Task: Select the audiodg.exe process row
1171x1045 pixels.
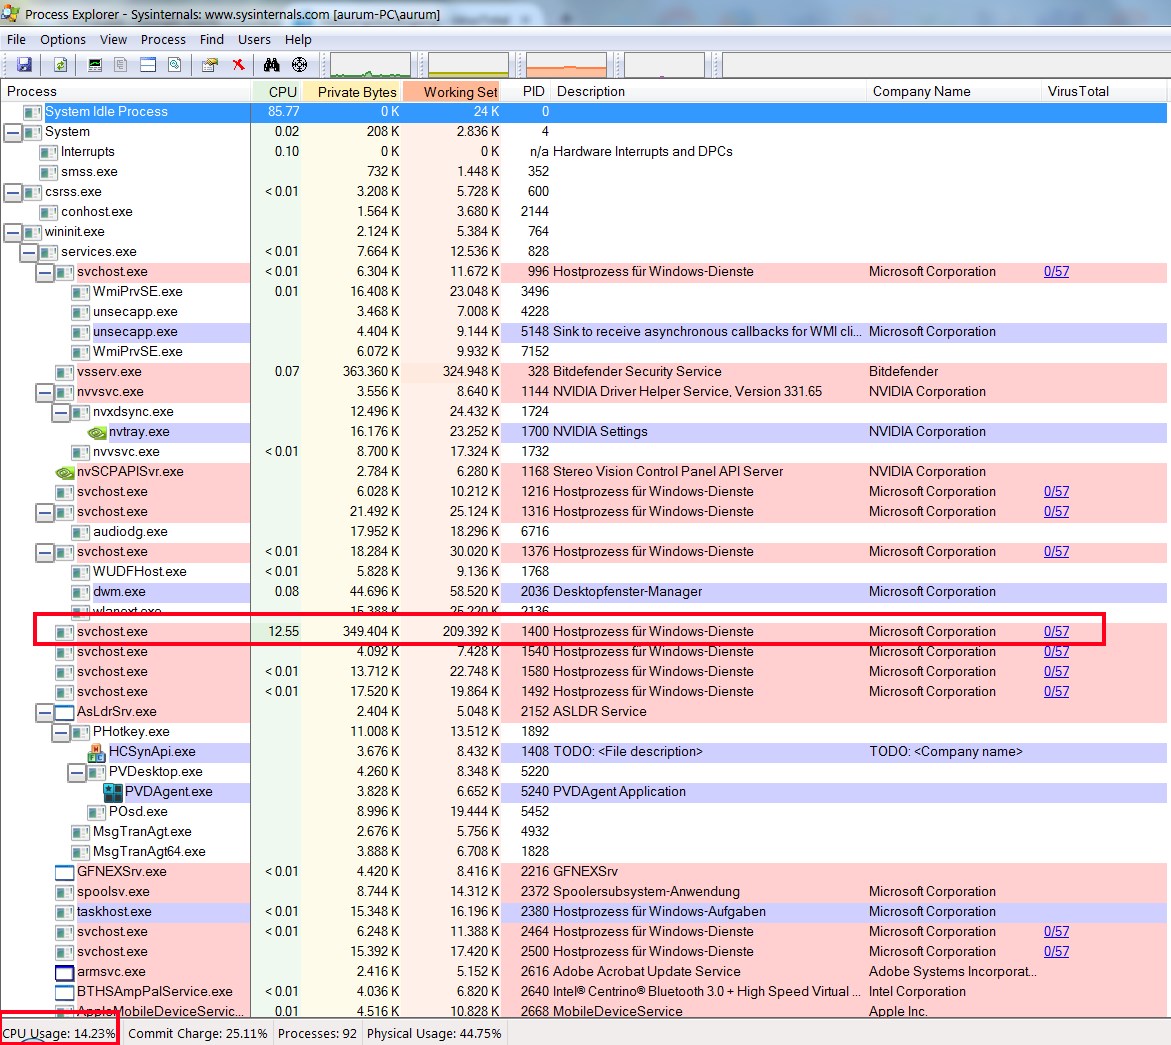Action: pyautogui.click(x=583, y=532)
